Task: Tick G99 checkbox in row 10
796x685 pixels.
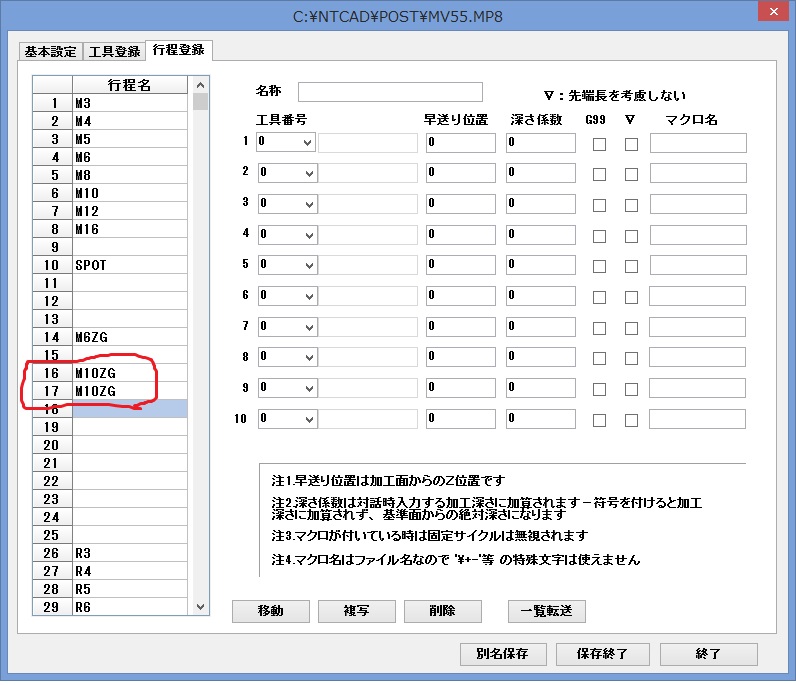Action: click(599, 420)
